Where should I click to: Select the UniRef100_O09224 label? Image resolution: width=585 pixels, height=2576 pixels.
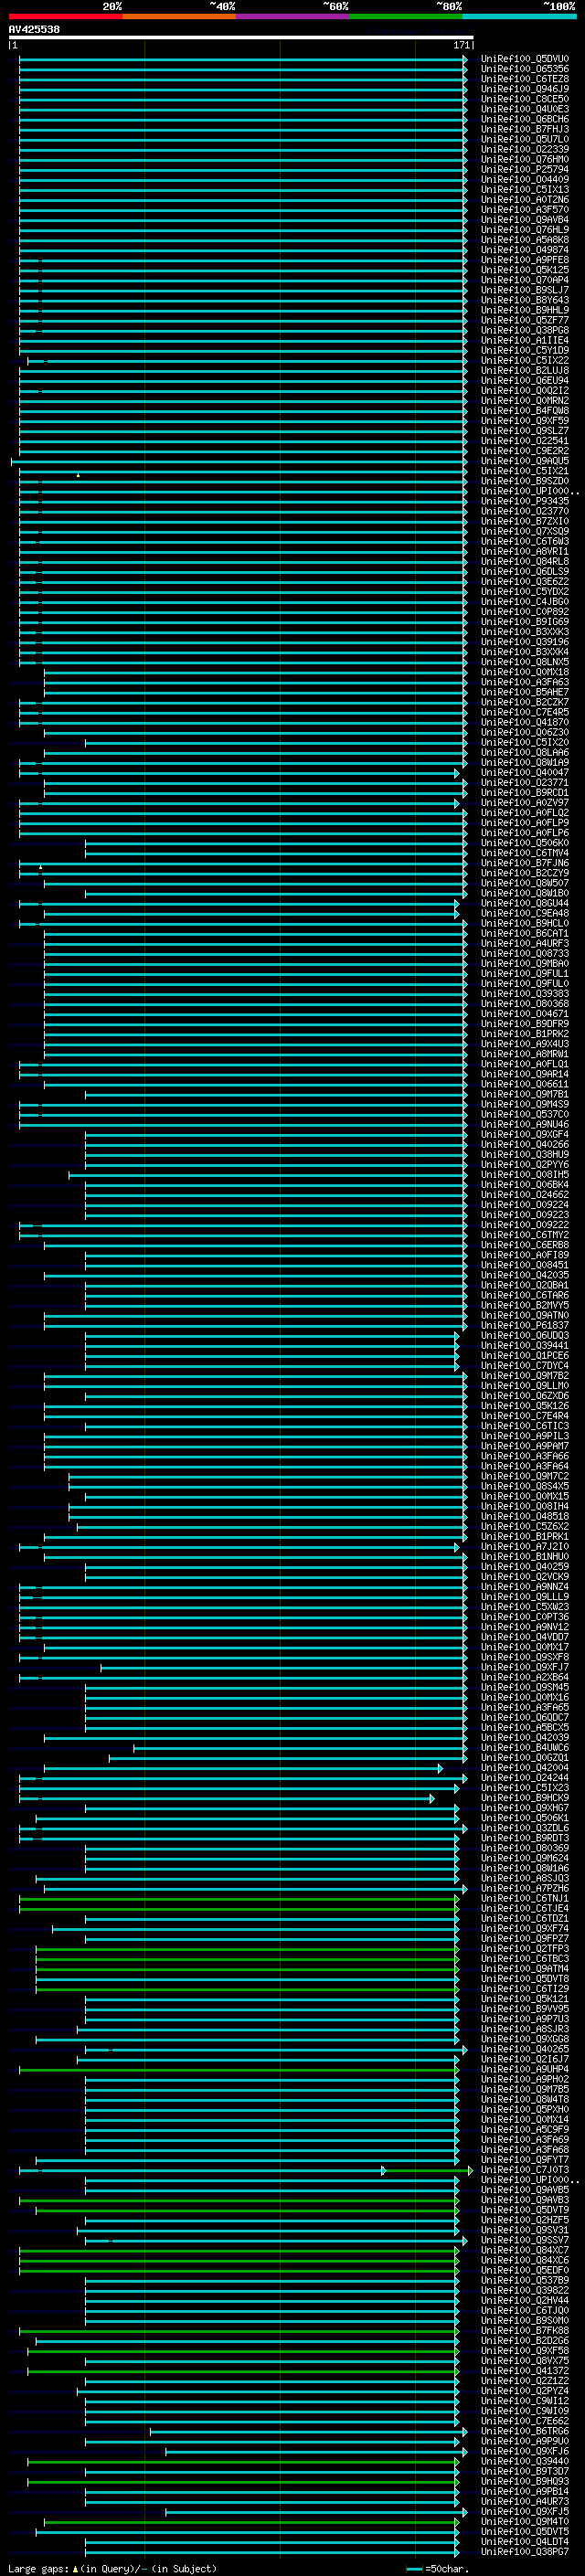tap(525, 1205)
